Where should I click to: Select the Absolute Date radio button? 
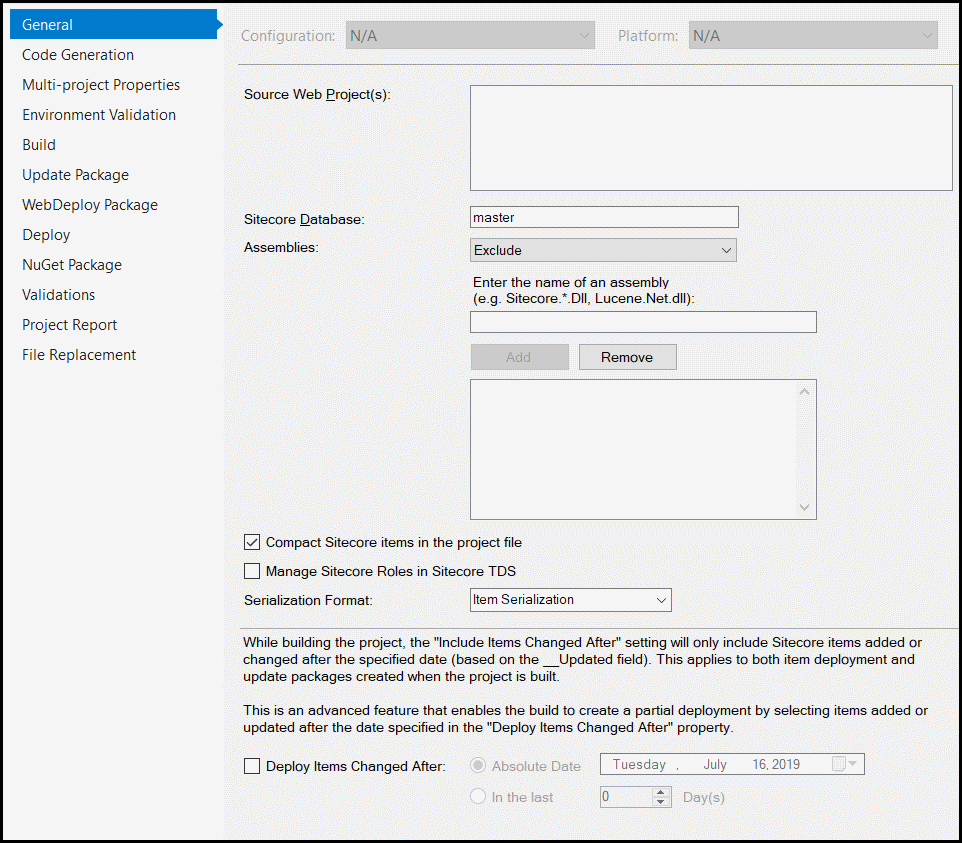(x=478, y=766)
